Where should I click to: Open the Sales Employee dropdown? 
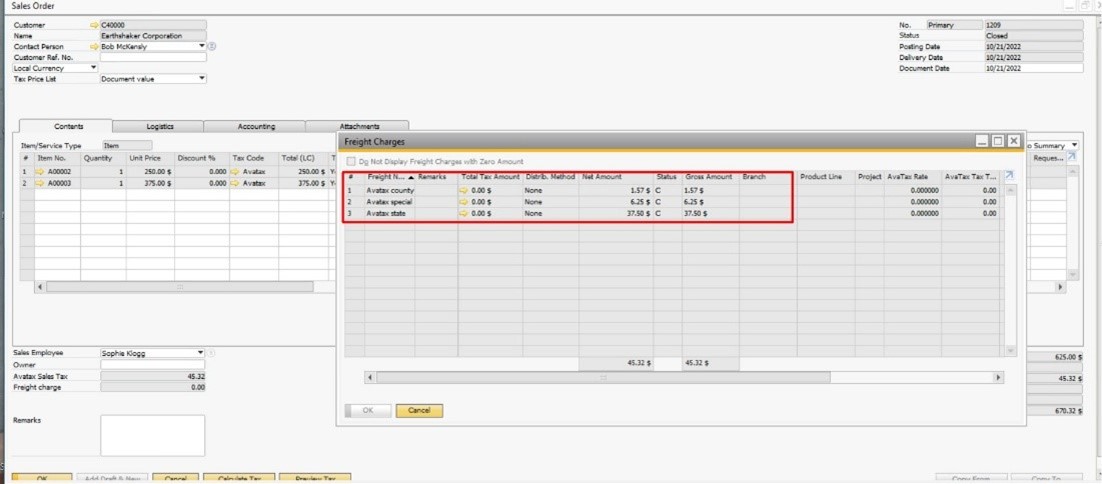tap(201, 353)
